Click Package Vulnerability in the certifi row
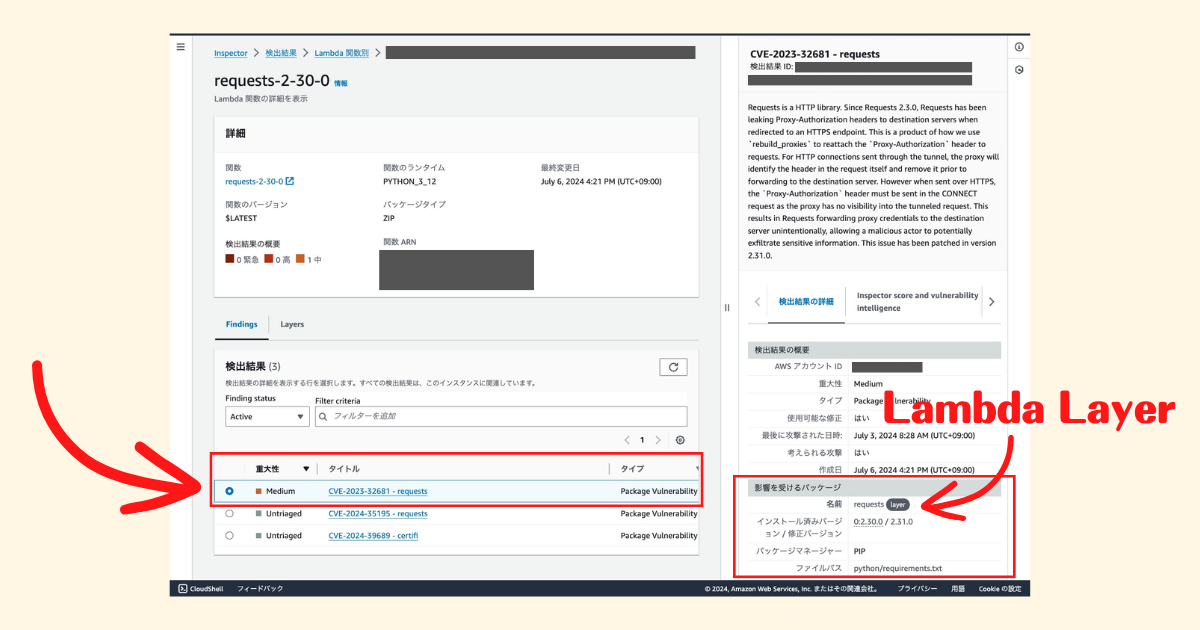This screenshot has width=1200, height=630. pos(658,535)
